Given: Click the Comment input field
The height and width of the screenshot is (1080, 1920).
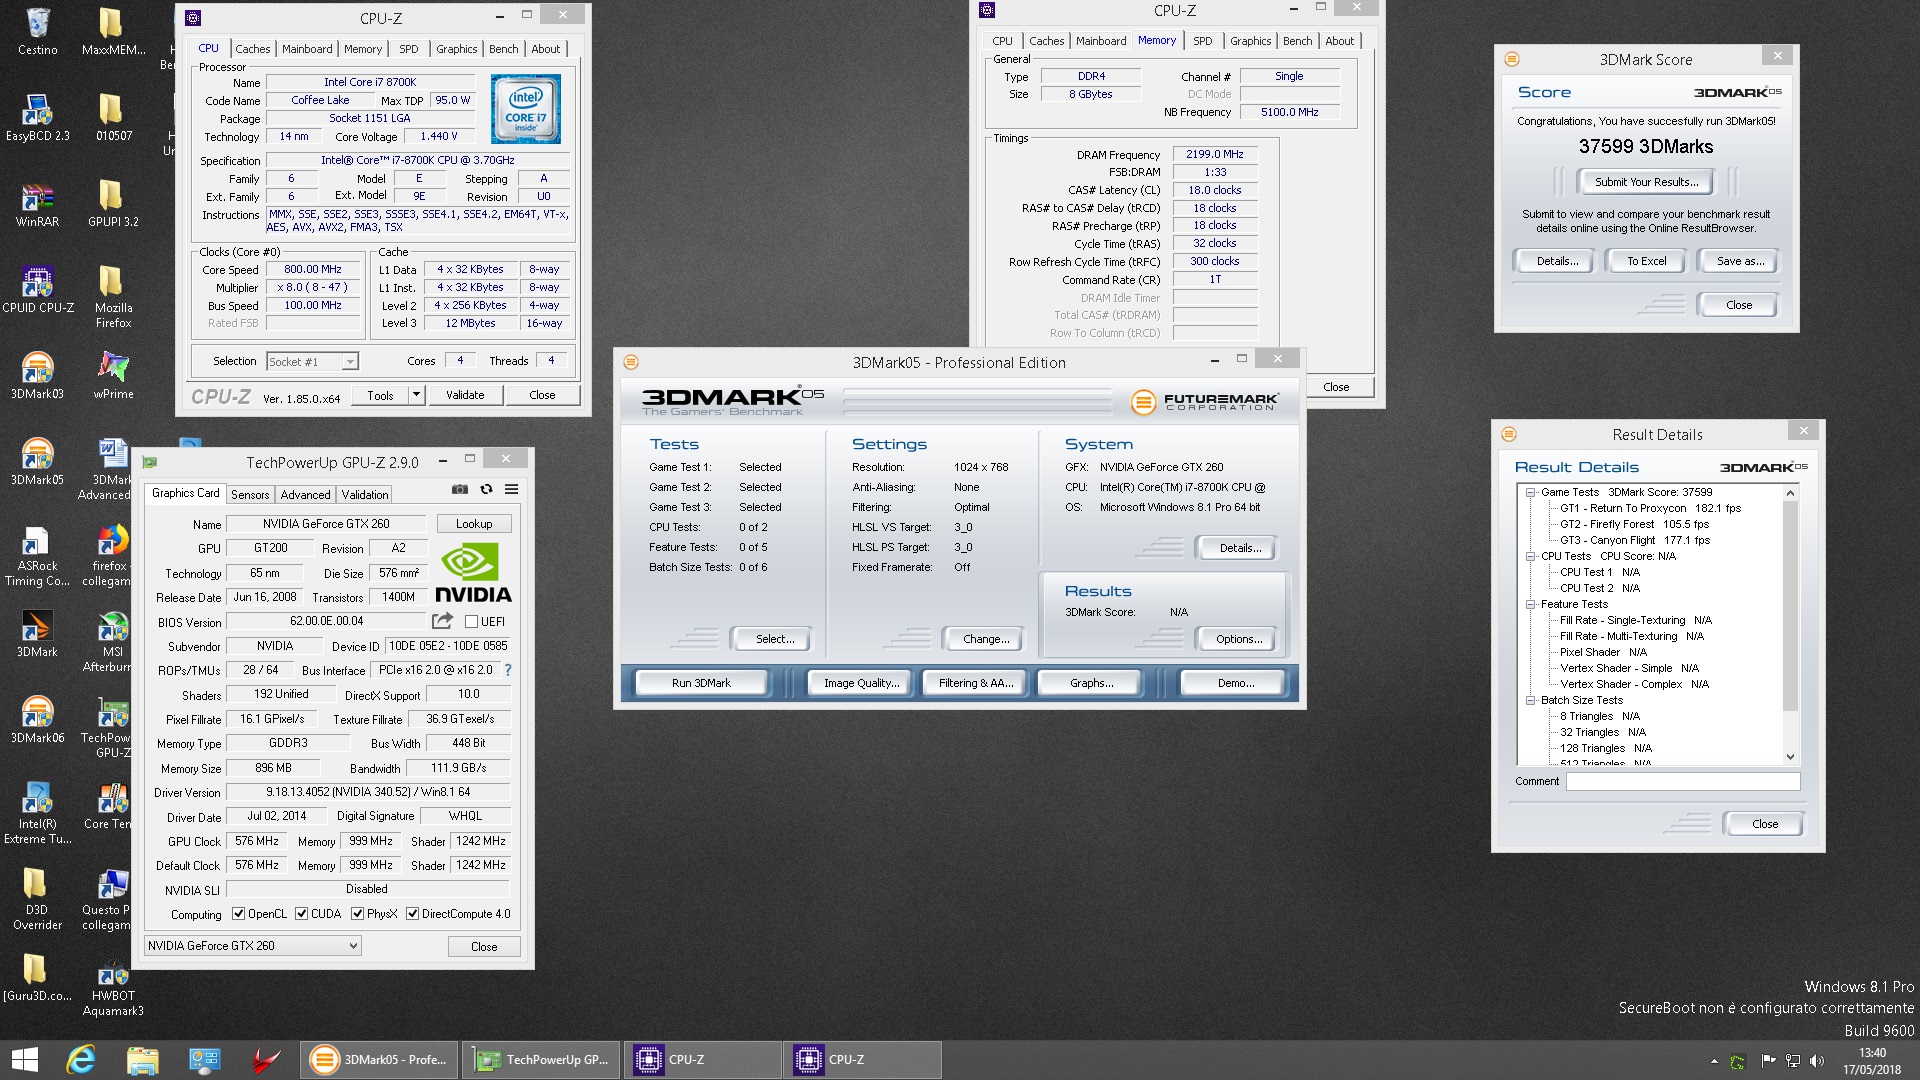Looking at the screenshot, I should (x=1683, y=782).
